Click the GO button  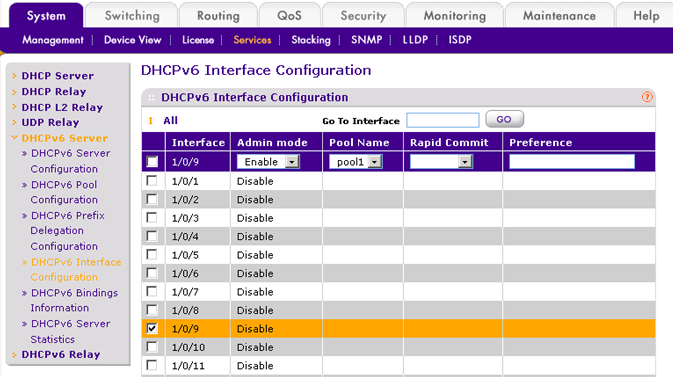click(x=504, y=119)
